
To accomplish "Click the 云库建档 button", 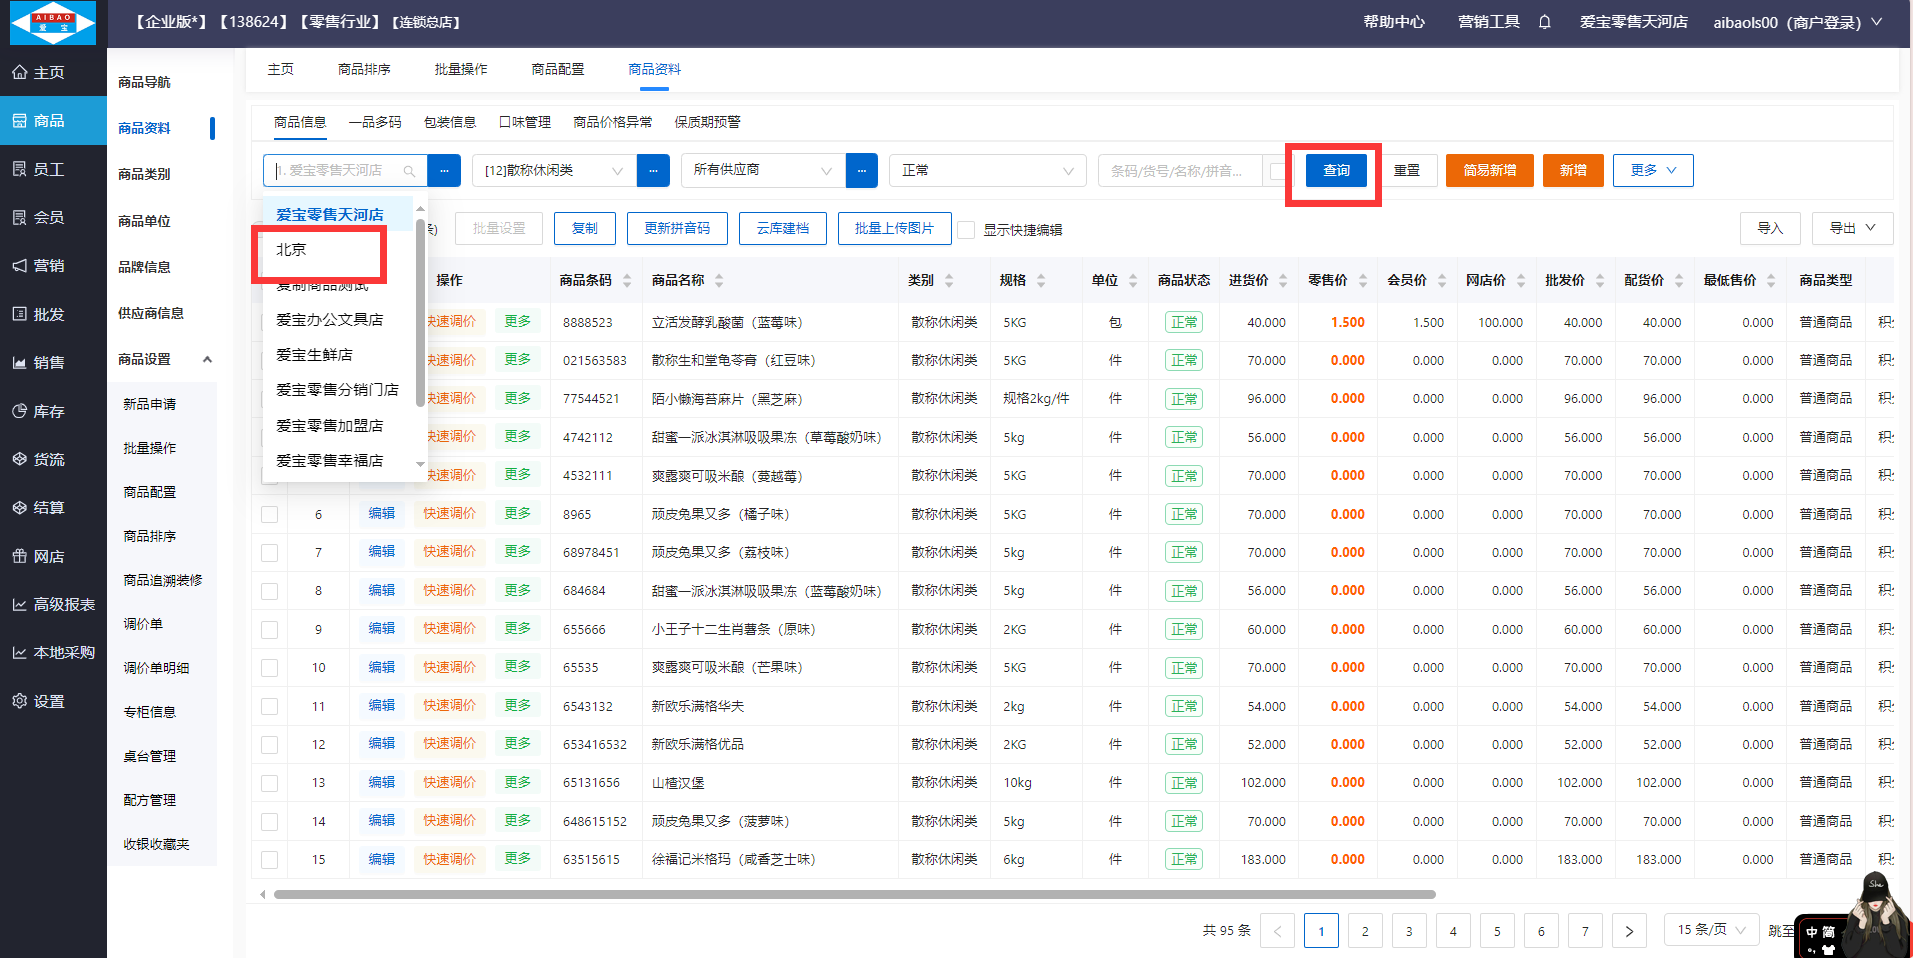I will [783, 228].
